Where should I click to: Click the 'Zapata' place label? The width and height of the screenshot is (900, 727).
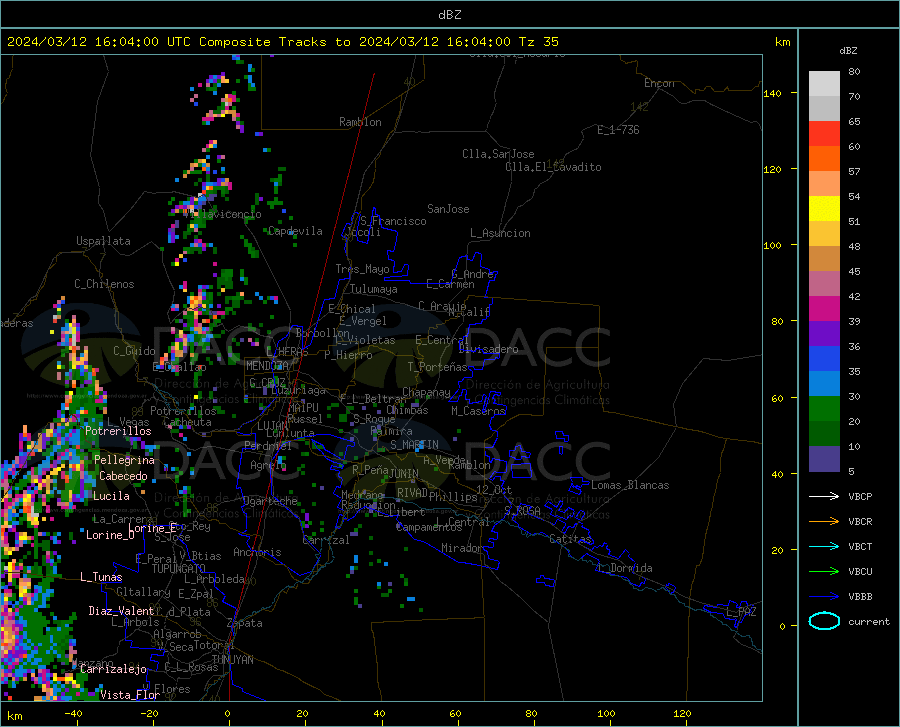point(245,623)
